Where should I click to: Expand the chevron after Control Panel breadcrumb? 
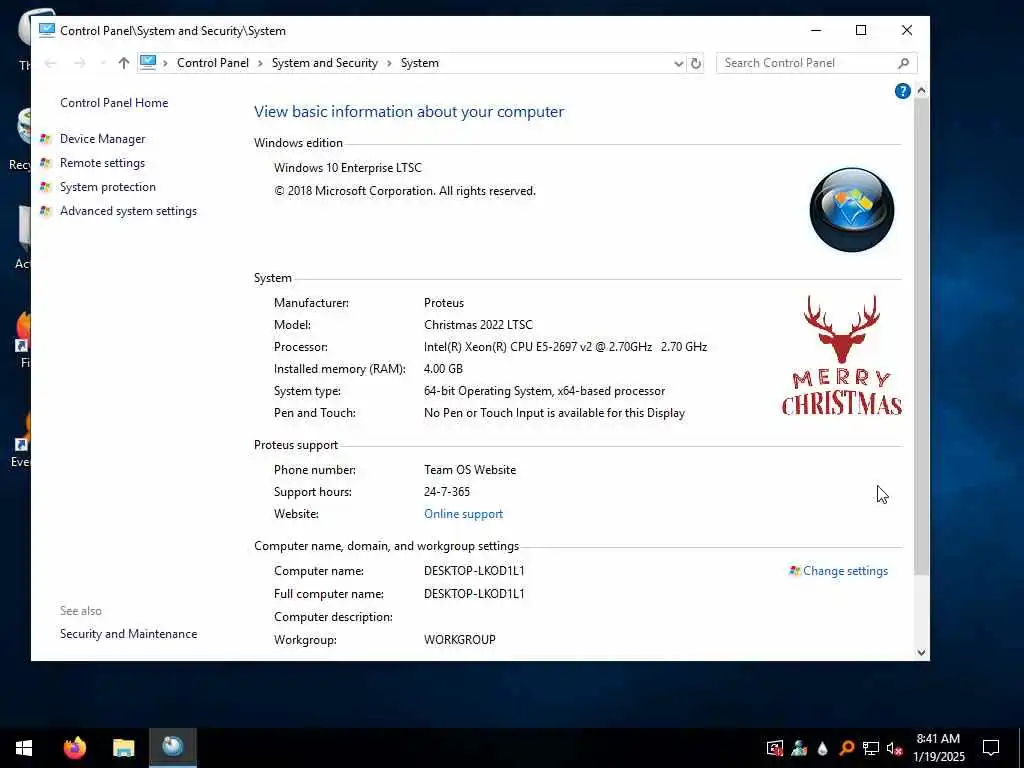tap(260, 63)
